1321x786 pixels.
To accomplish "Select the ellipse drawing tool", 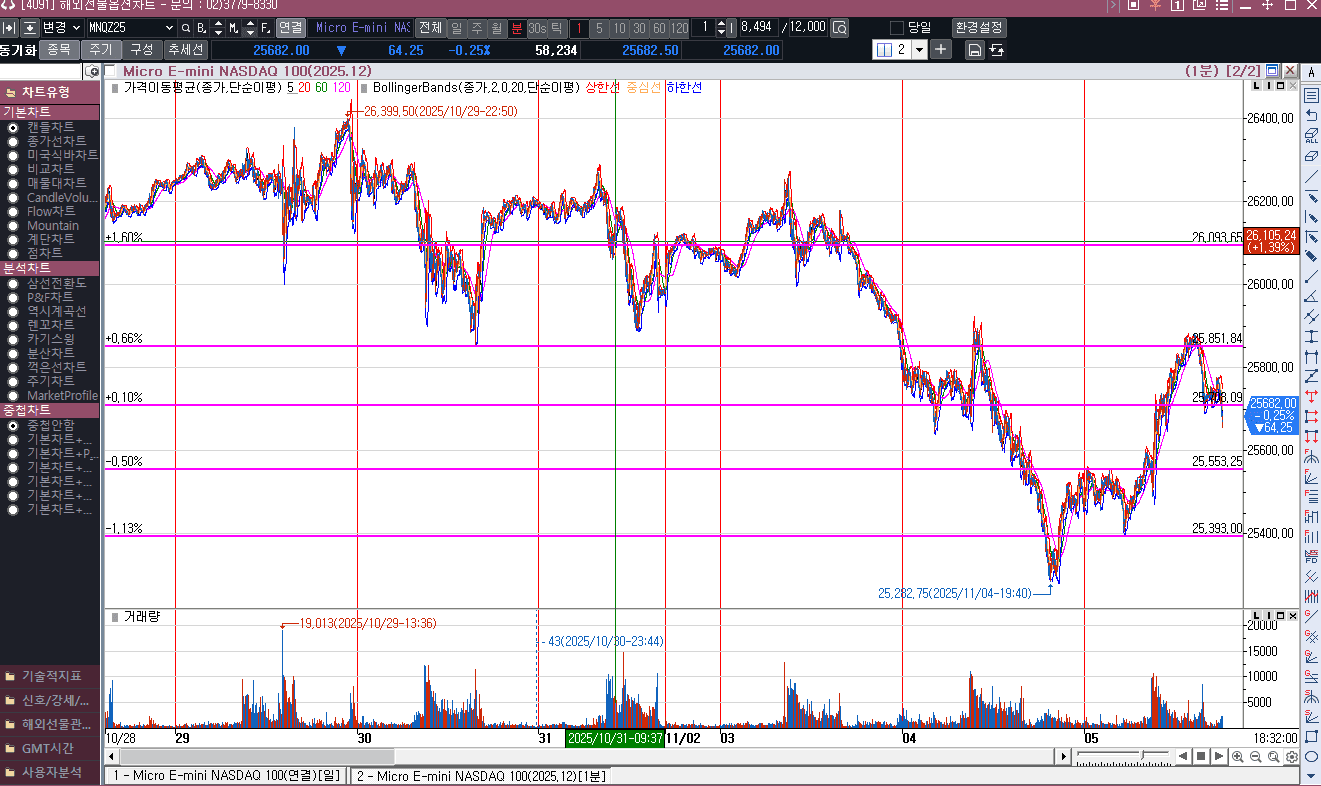I will [x=1311, y=756].
